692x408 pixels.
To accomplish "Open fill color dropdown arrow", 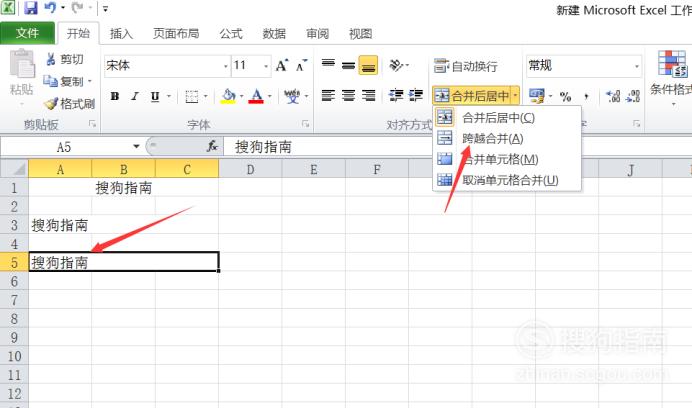I will [241, 96].
